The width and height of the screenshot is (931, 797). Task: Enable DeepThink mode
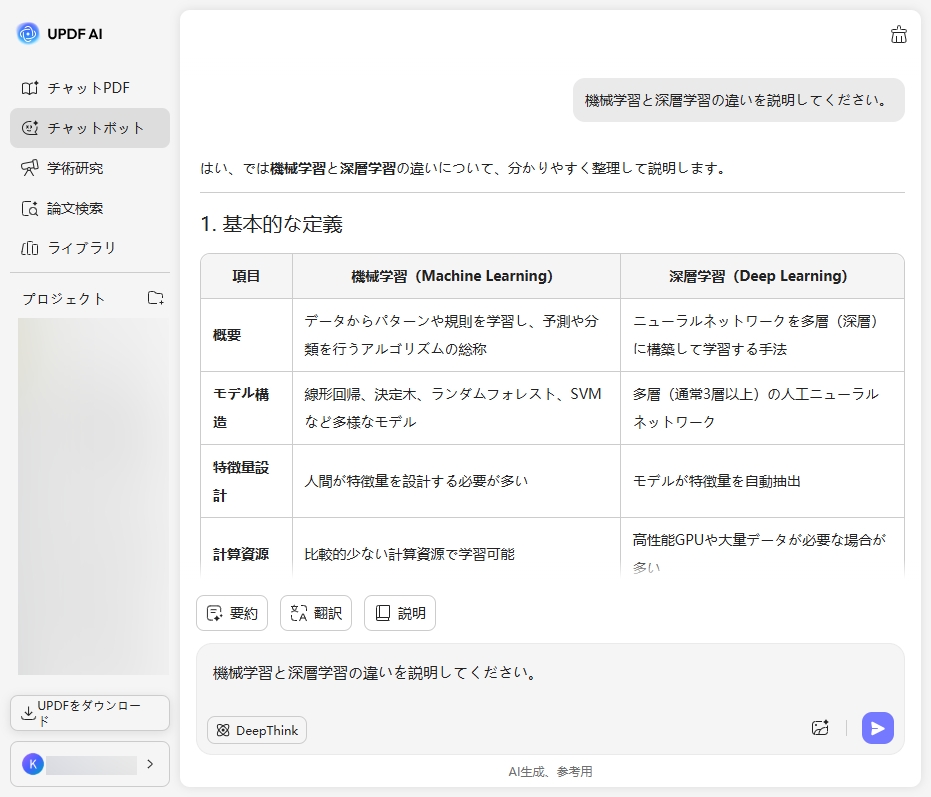point(256,730)
